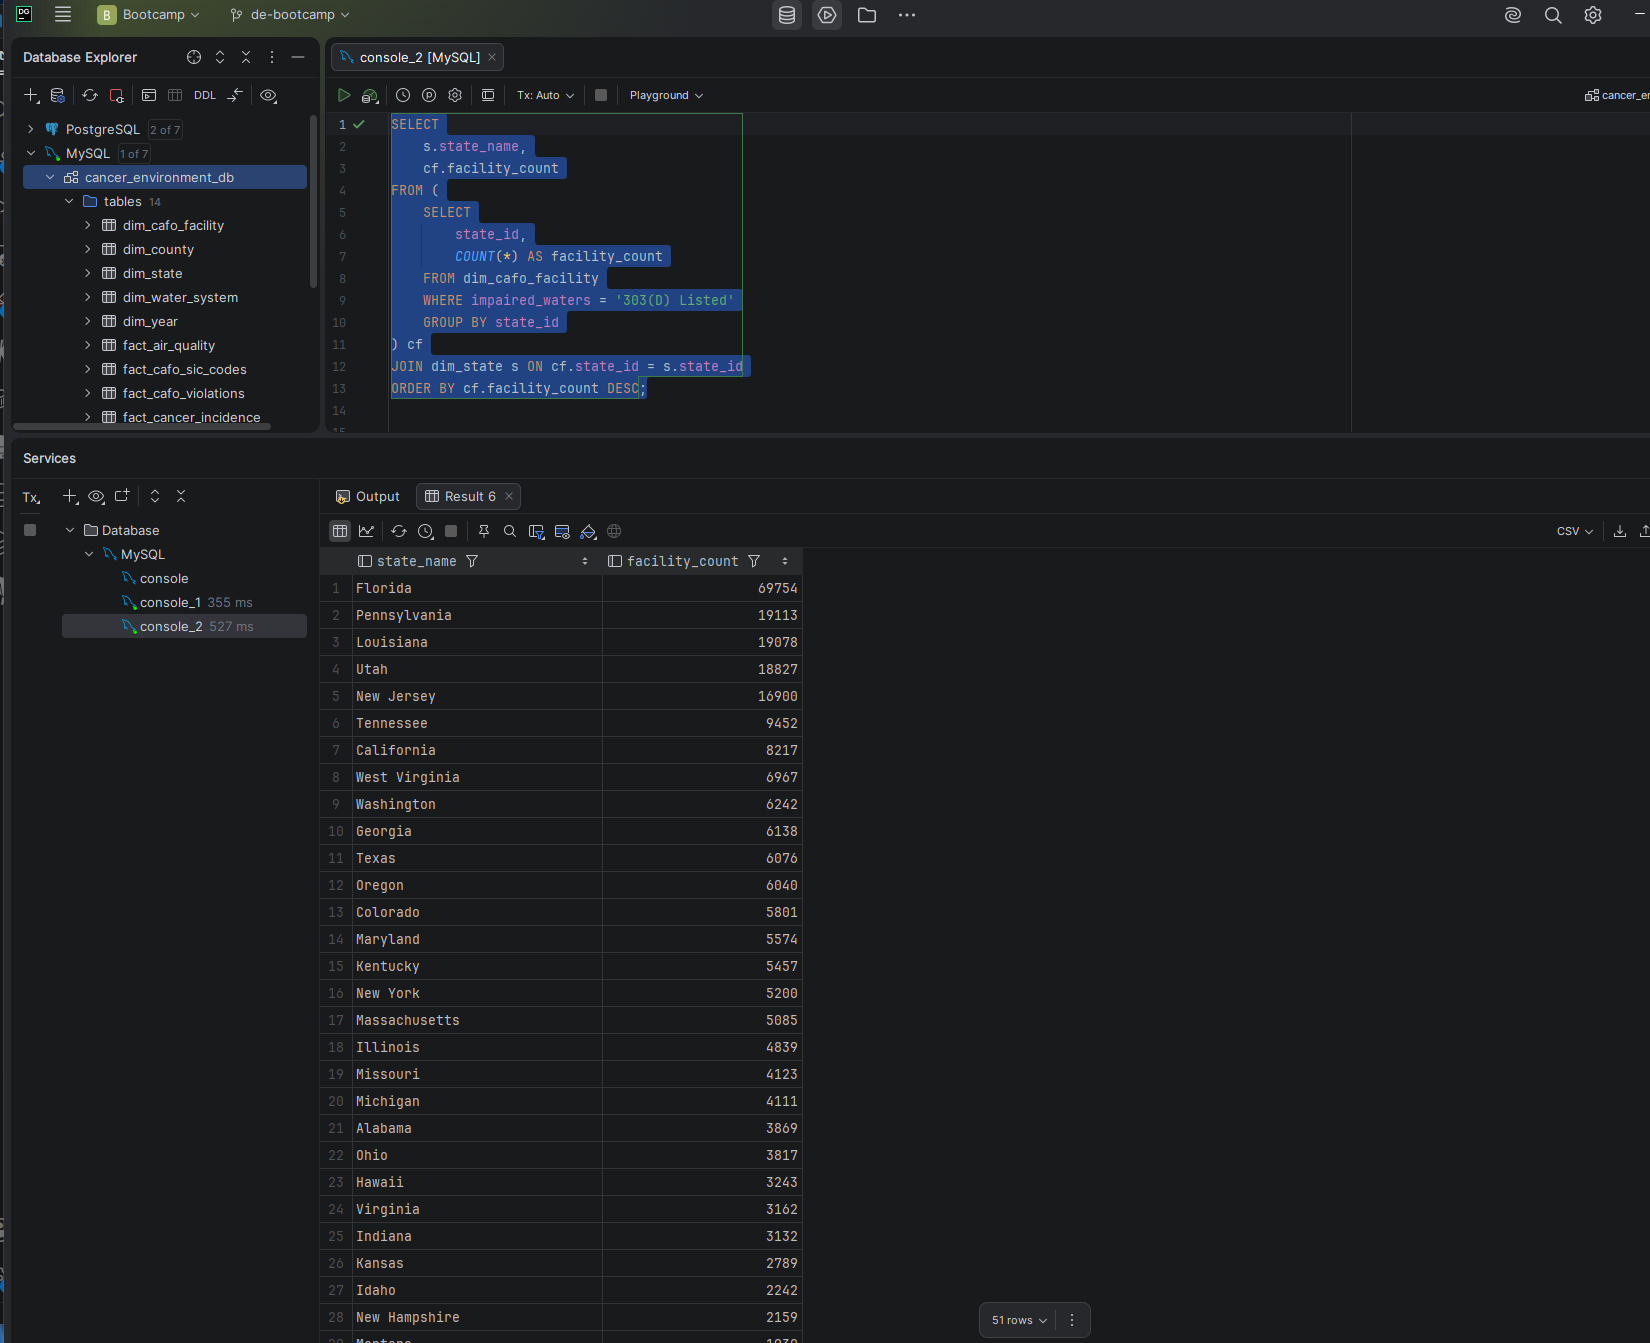
Task: Open main menu hamburger icon
Action: [63, 15]
